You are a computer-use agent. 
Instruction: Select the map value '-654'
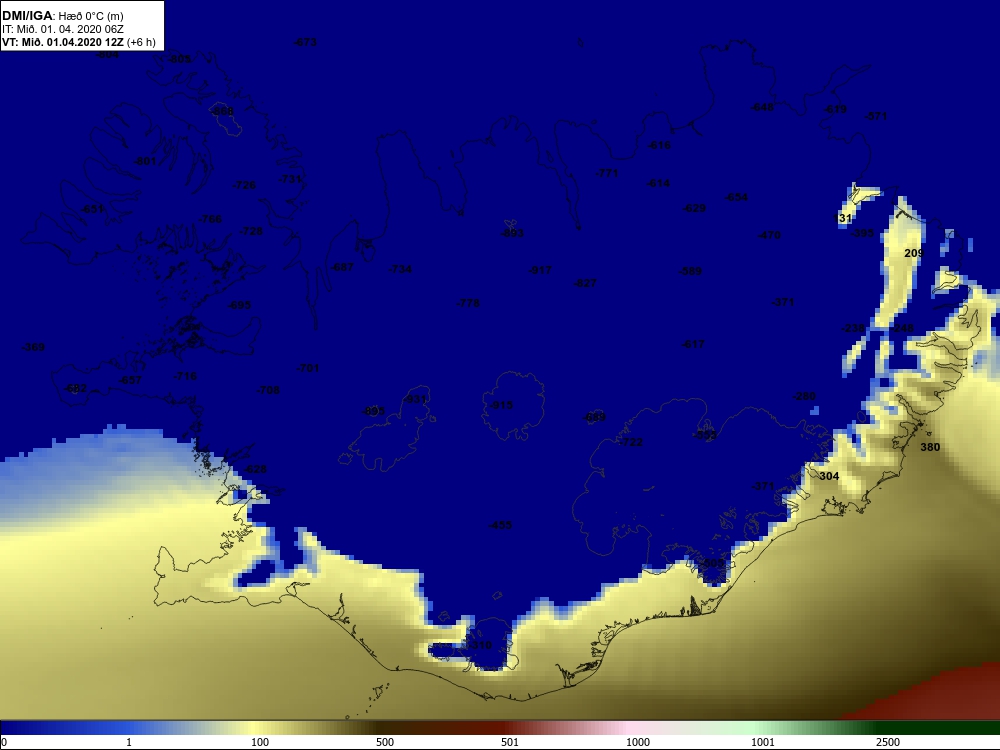[737, 197]
